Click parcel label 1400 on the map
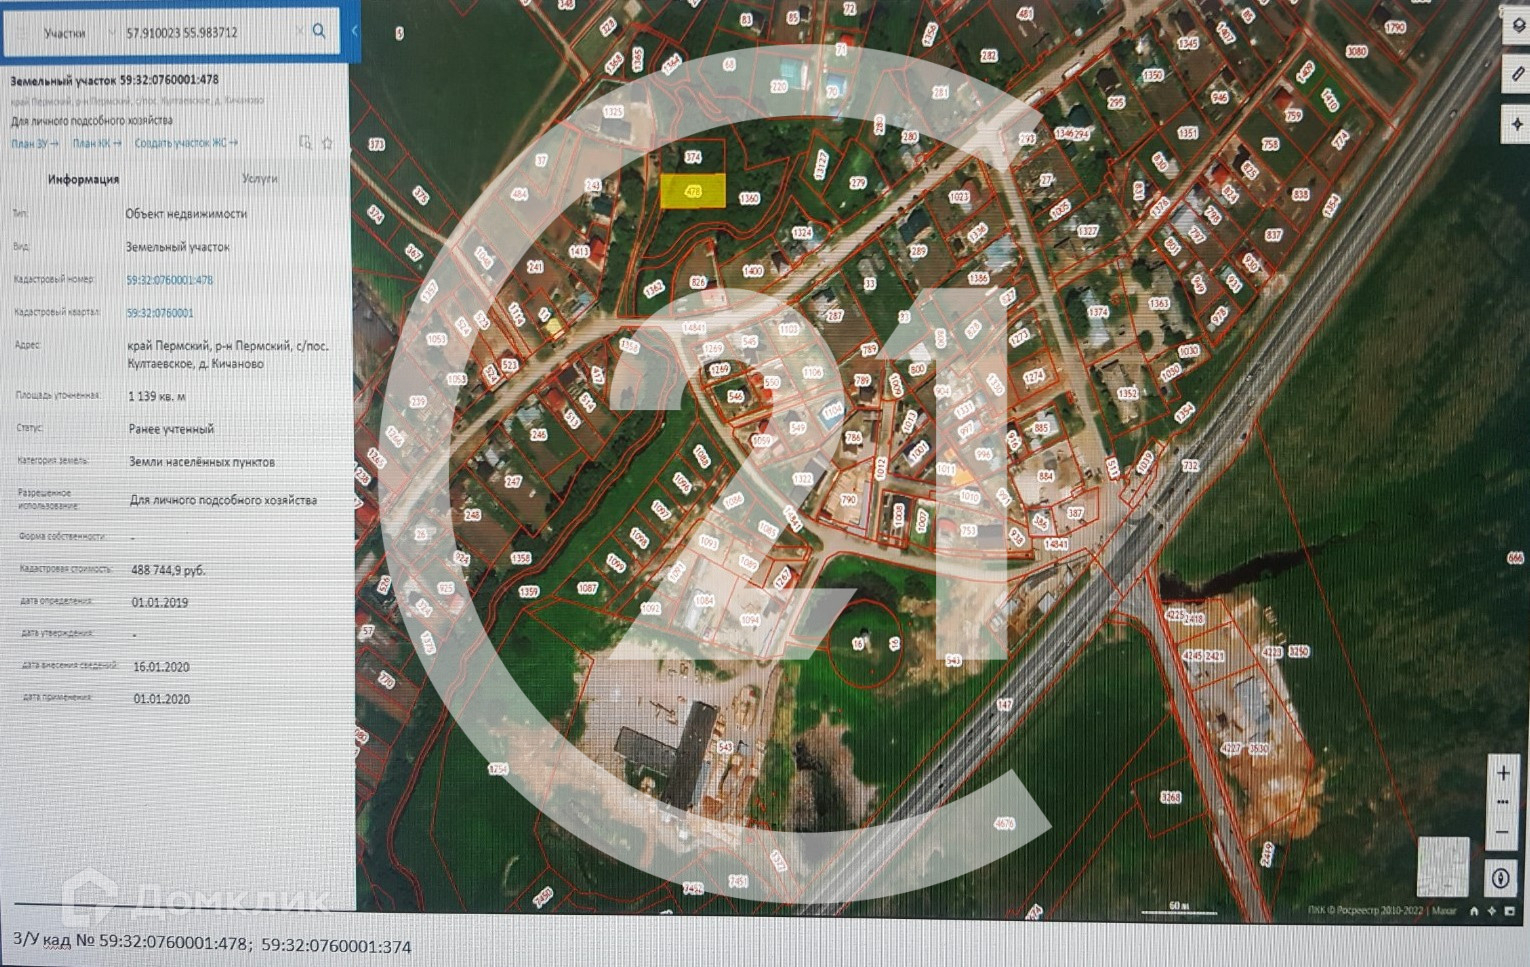 point(752,271)
